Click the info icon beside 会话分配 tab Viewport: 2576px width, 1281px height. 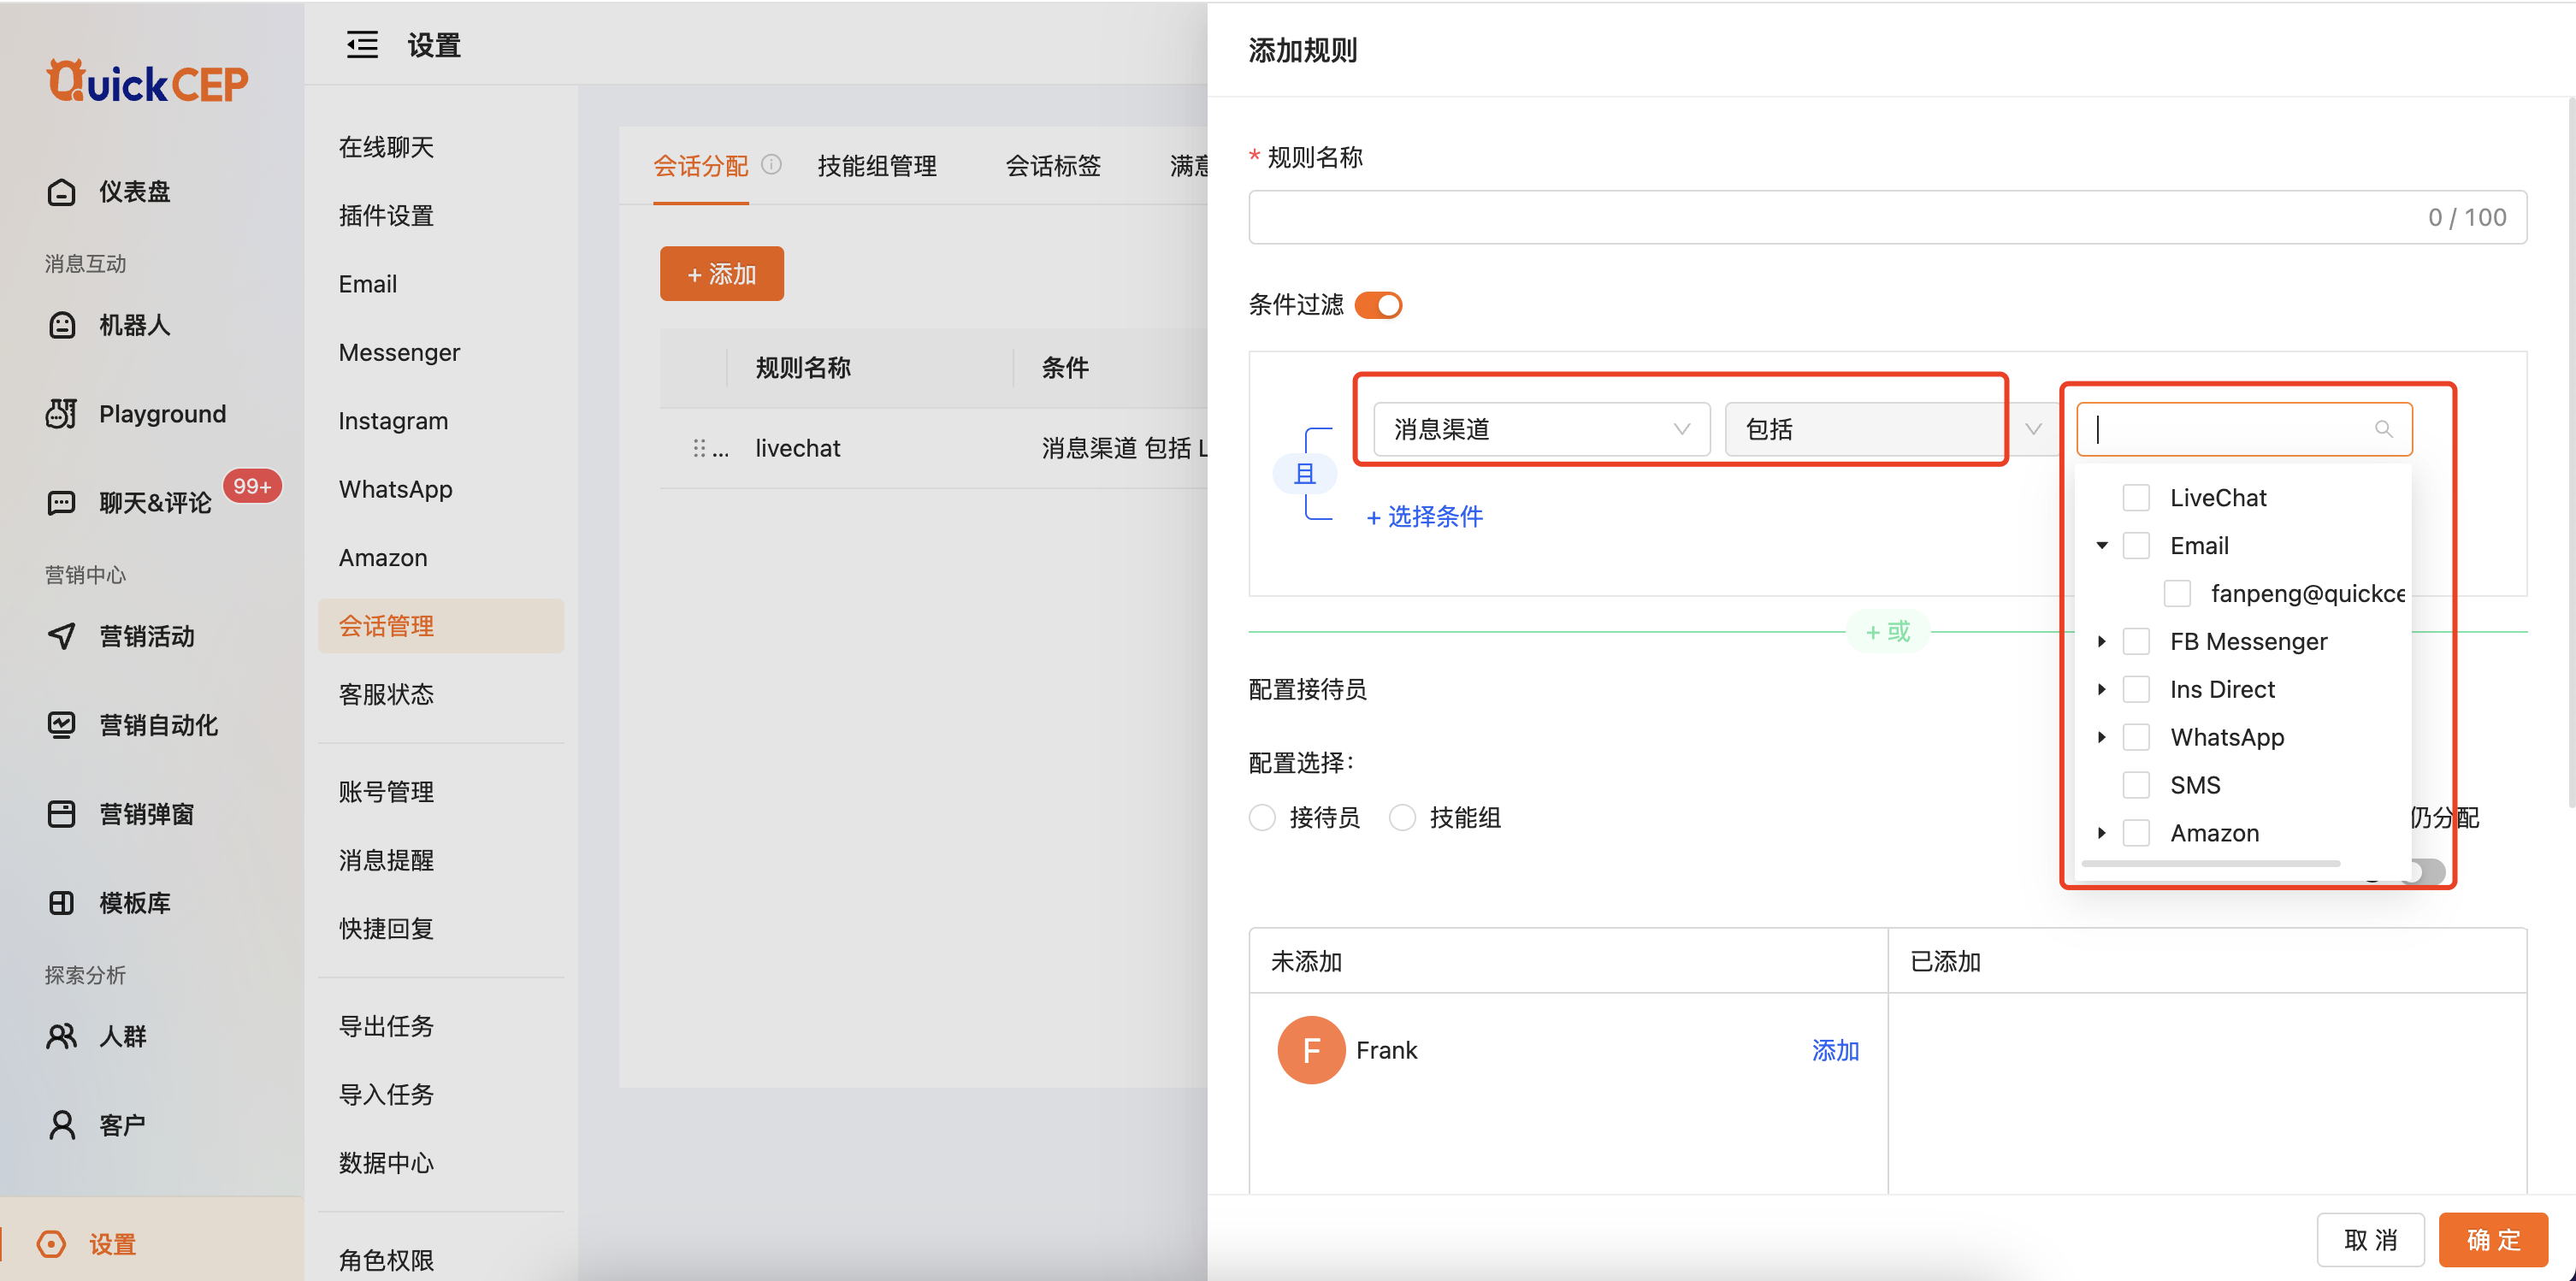point(771,164)
